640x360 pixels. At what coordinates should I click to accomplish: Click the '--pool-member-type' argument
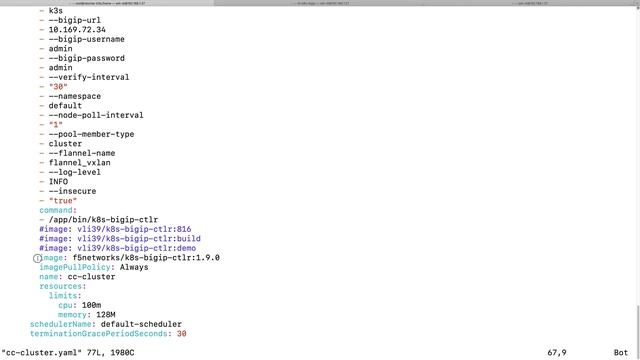[x=91, y=134]
